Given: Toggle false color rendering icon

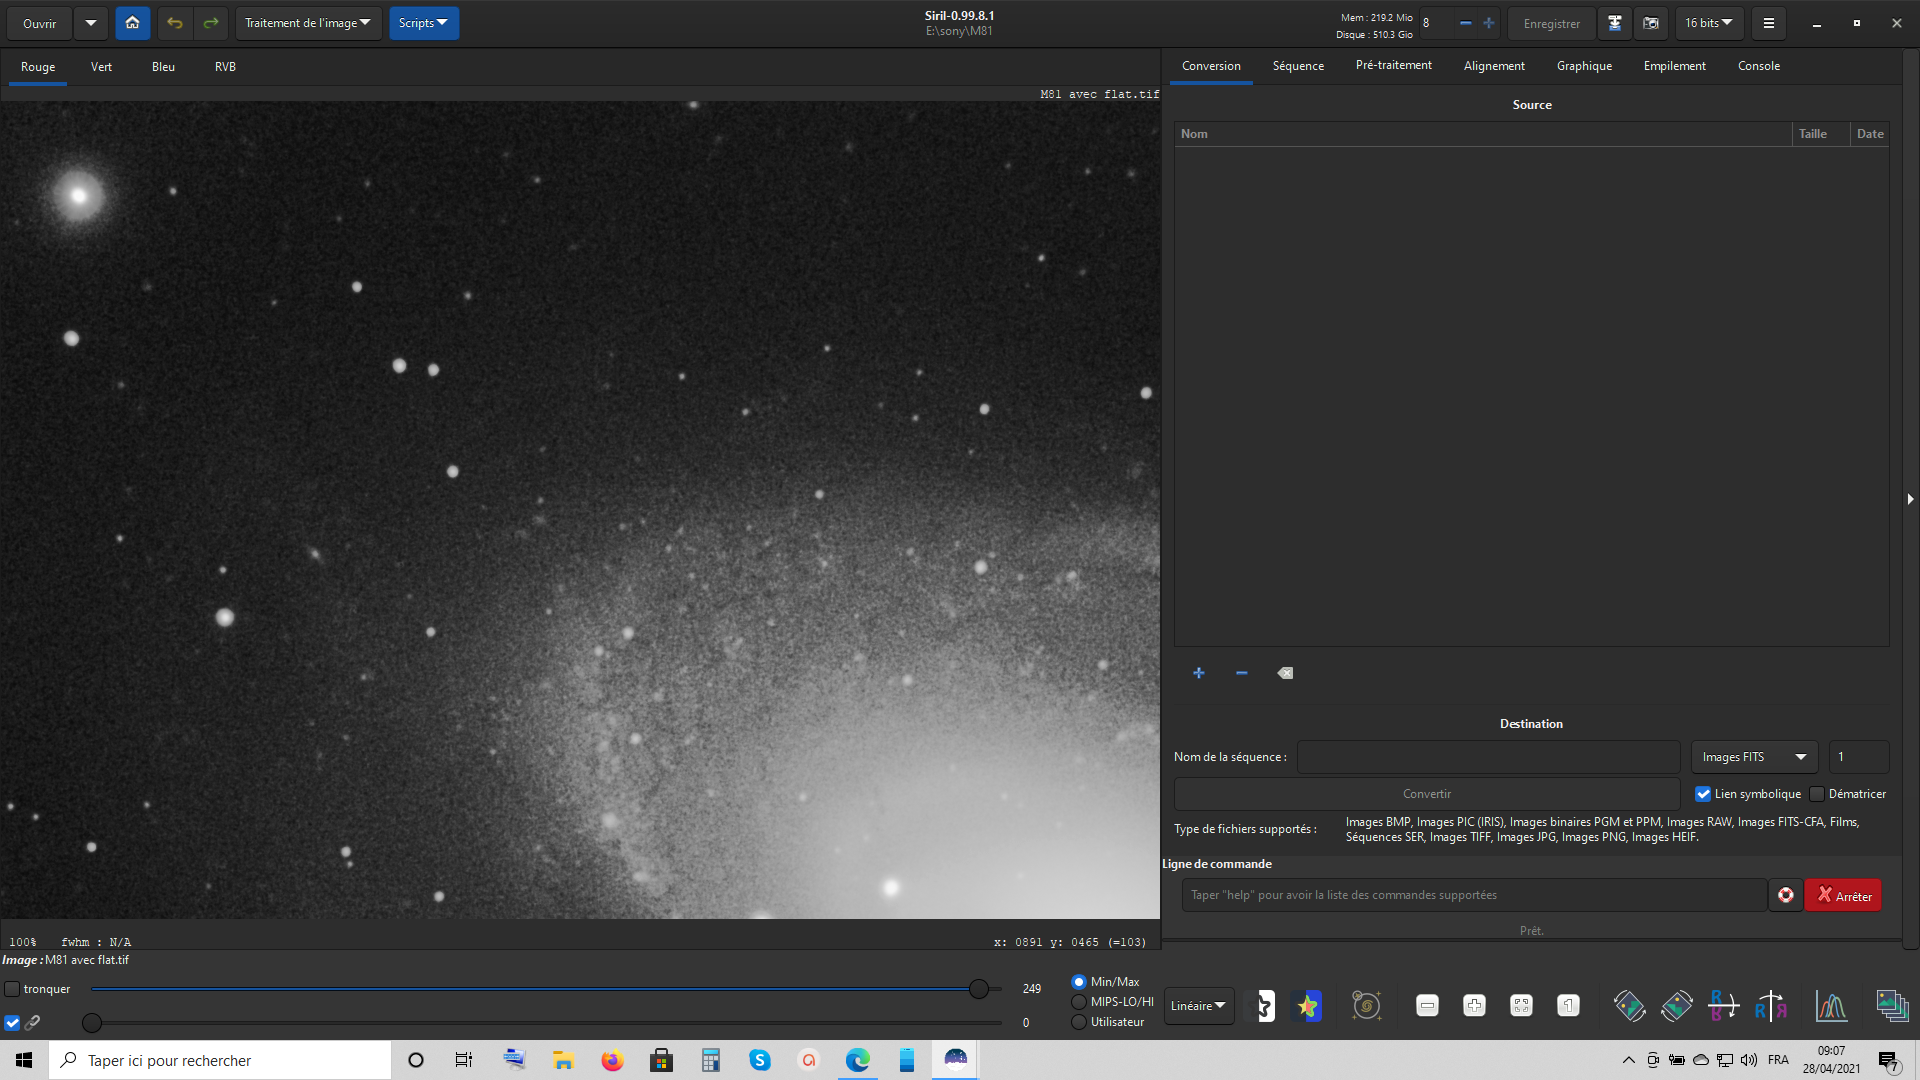Looking at the screenshot, I should tap(1307, 1006).
